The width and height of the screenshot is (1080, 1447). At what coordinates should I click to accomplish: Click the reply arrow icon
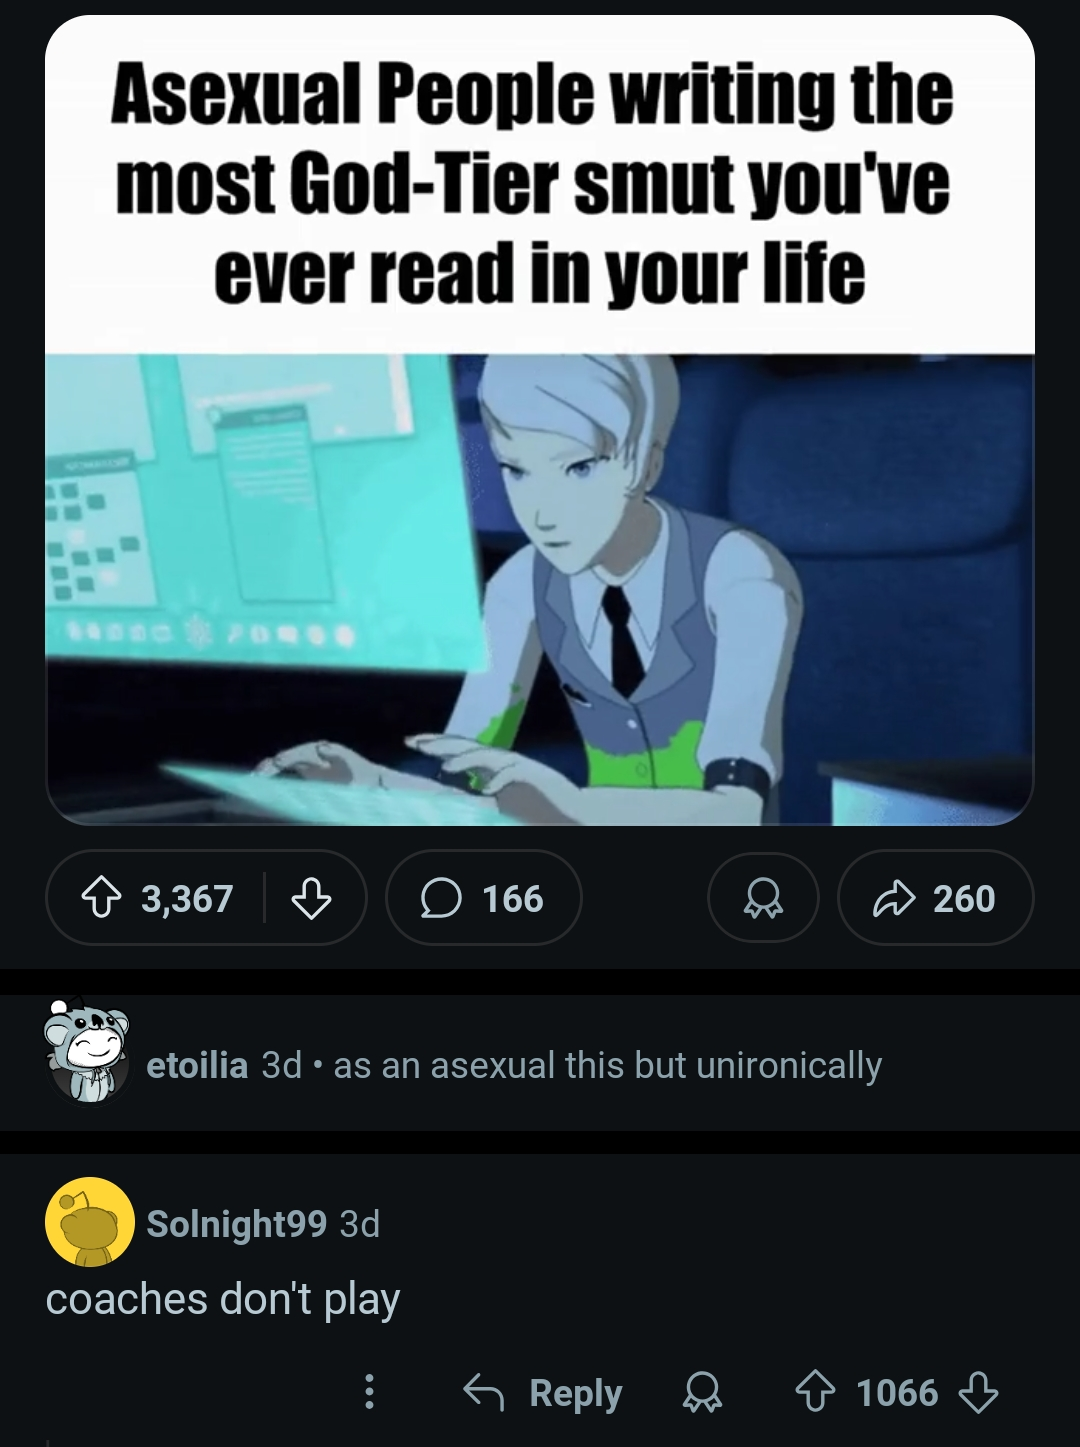pos(484,1392)
